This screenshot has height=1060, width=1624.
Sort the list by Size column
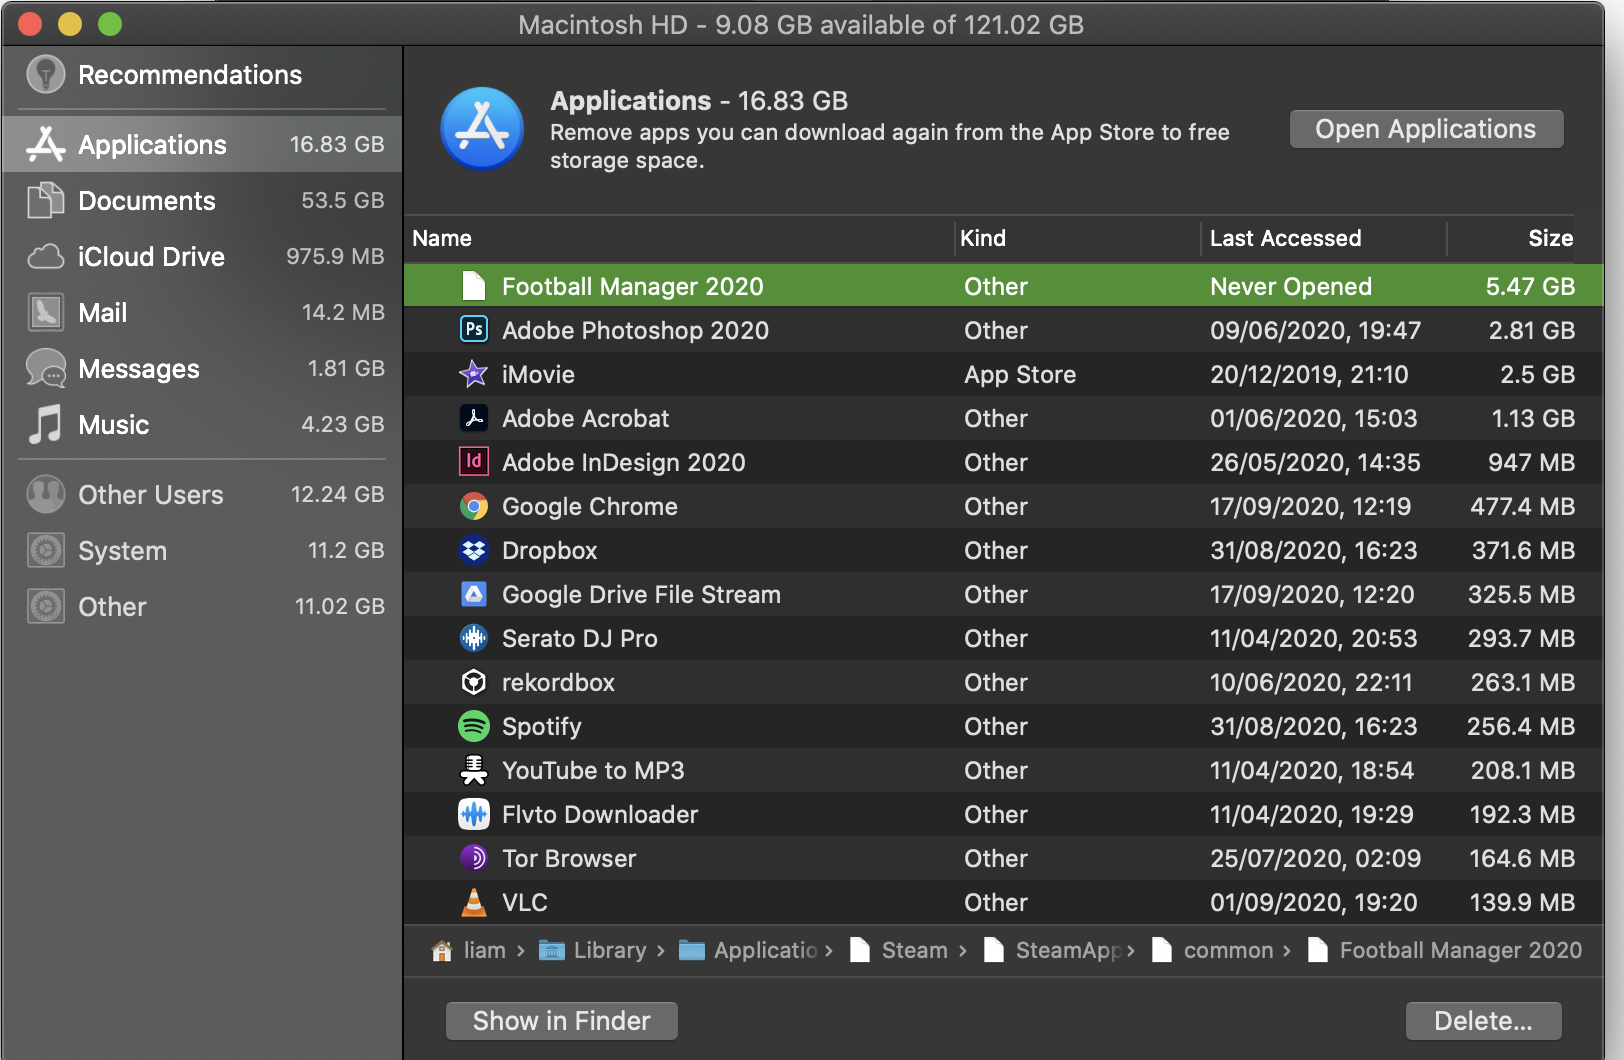(x=1549, y=238)
